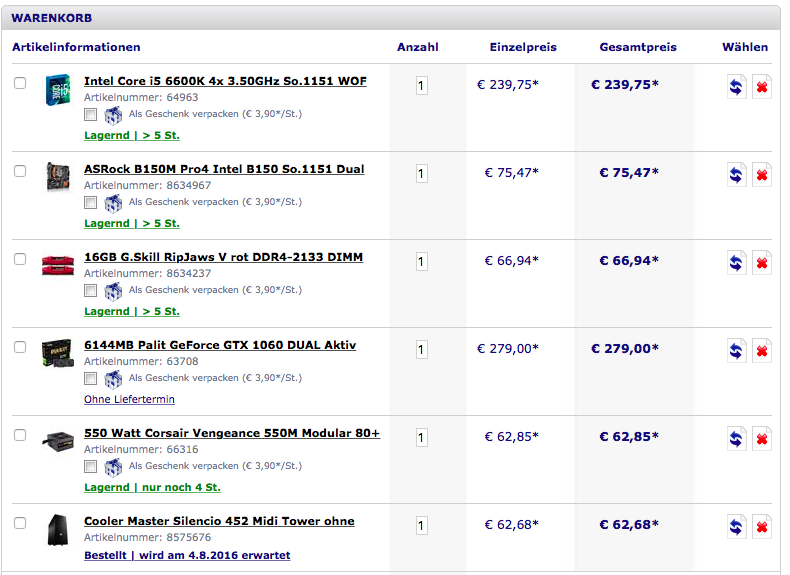Viewport: 790px width, 575px height.
Task: Click the G.Skill RipJaws RAM thumbnail
Action: click(x=58, y=265)
